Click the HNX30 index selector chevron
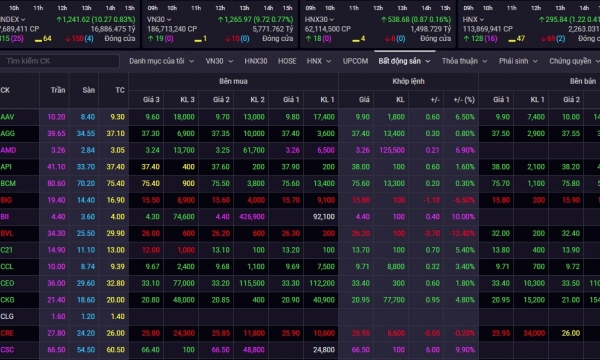600x360 pixels. pos(331,20)
